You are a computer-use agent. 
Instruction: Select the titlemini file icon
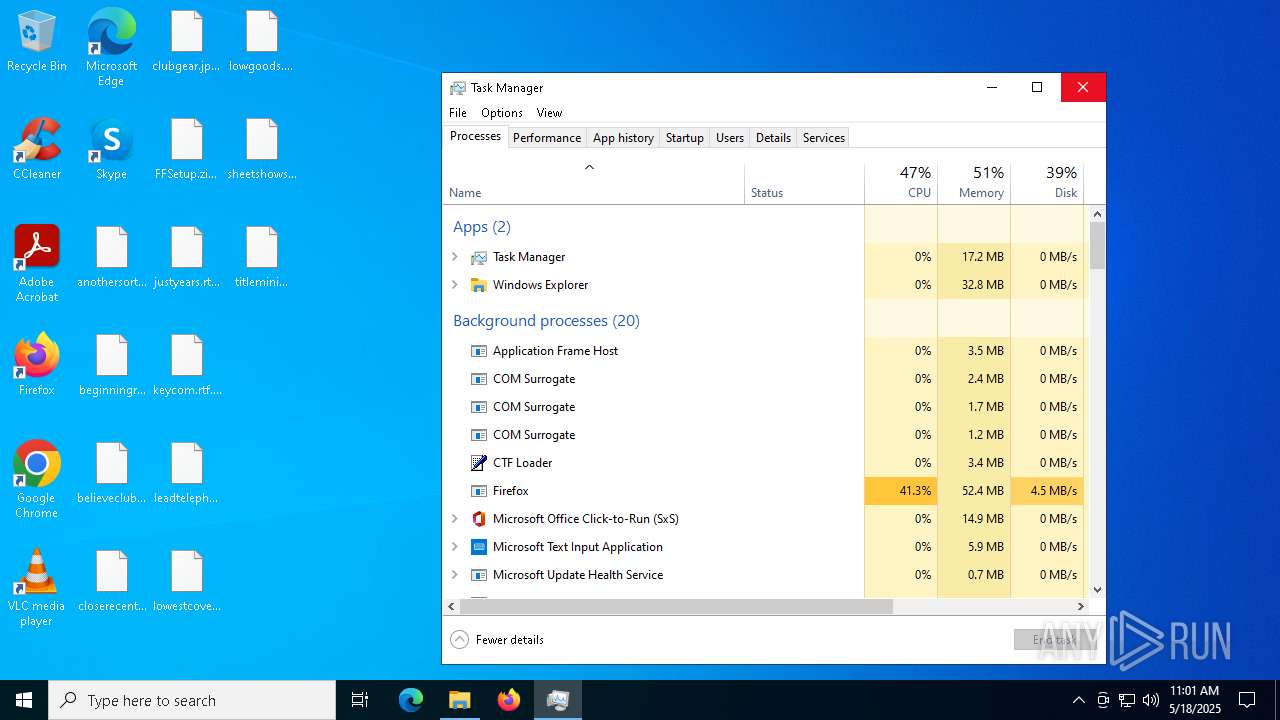261,258
